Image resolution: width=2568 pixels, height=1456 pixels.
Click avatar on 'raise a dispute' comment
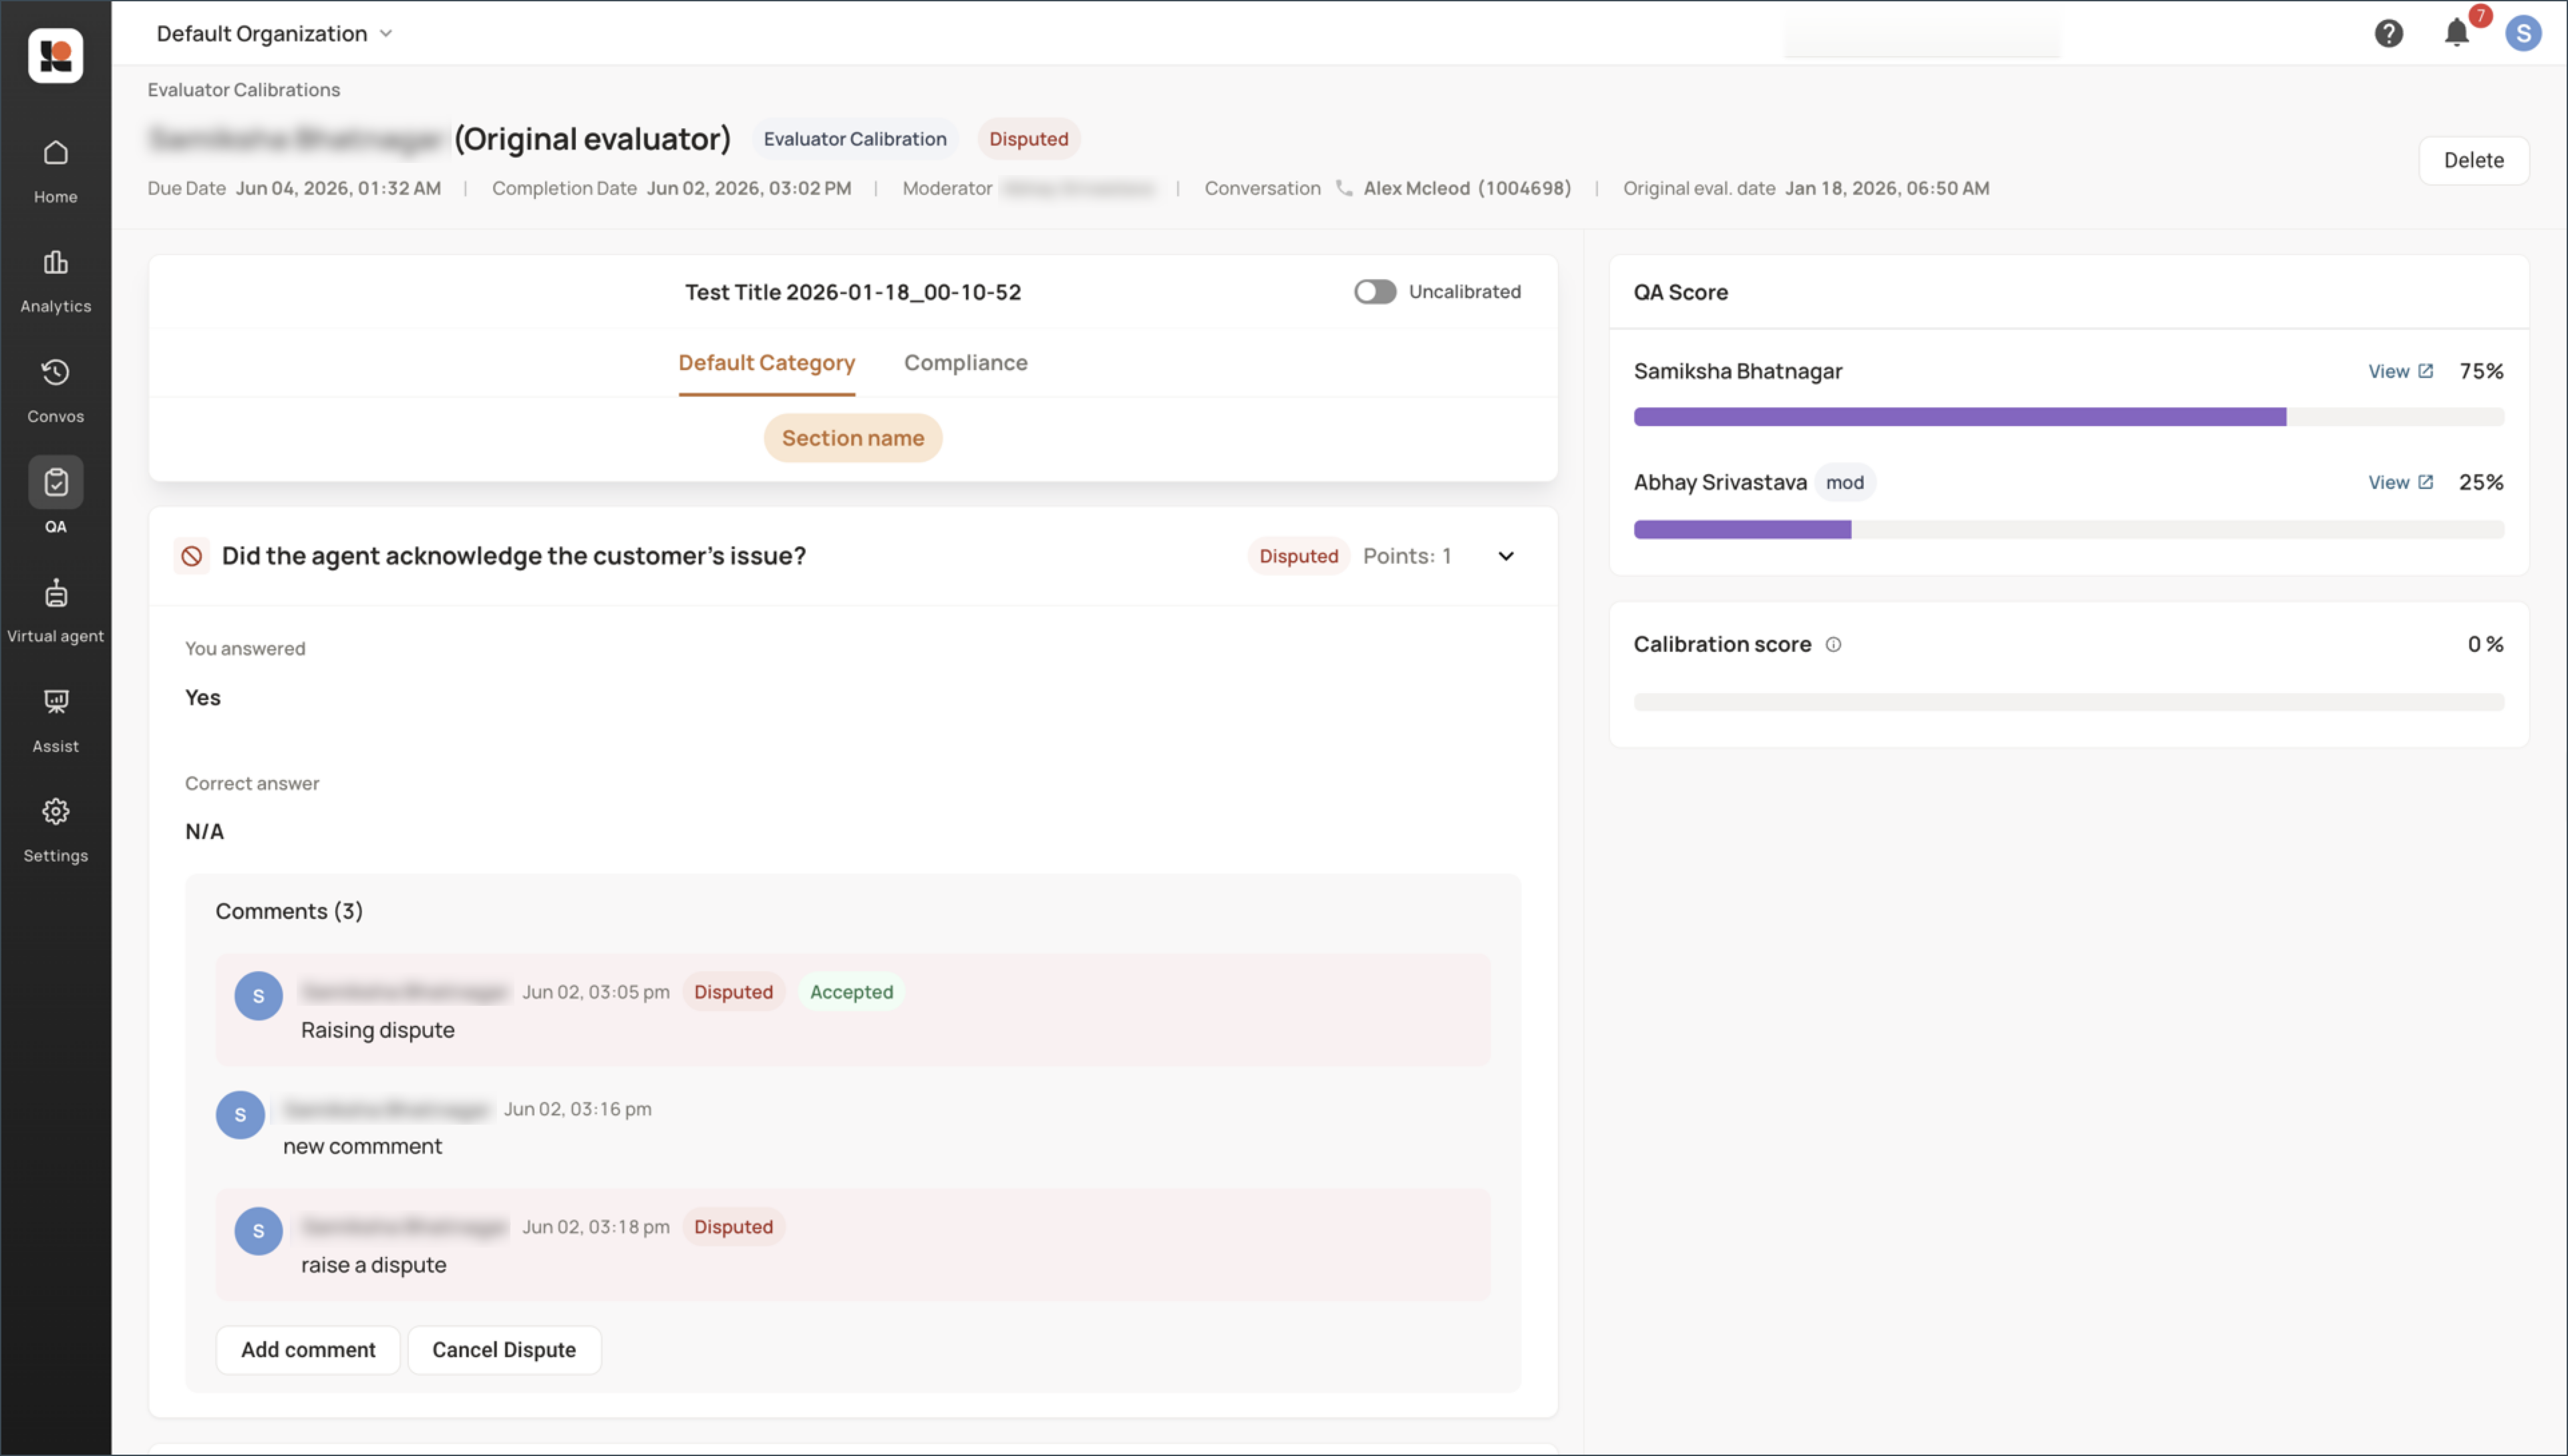(258, 1231)
